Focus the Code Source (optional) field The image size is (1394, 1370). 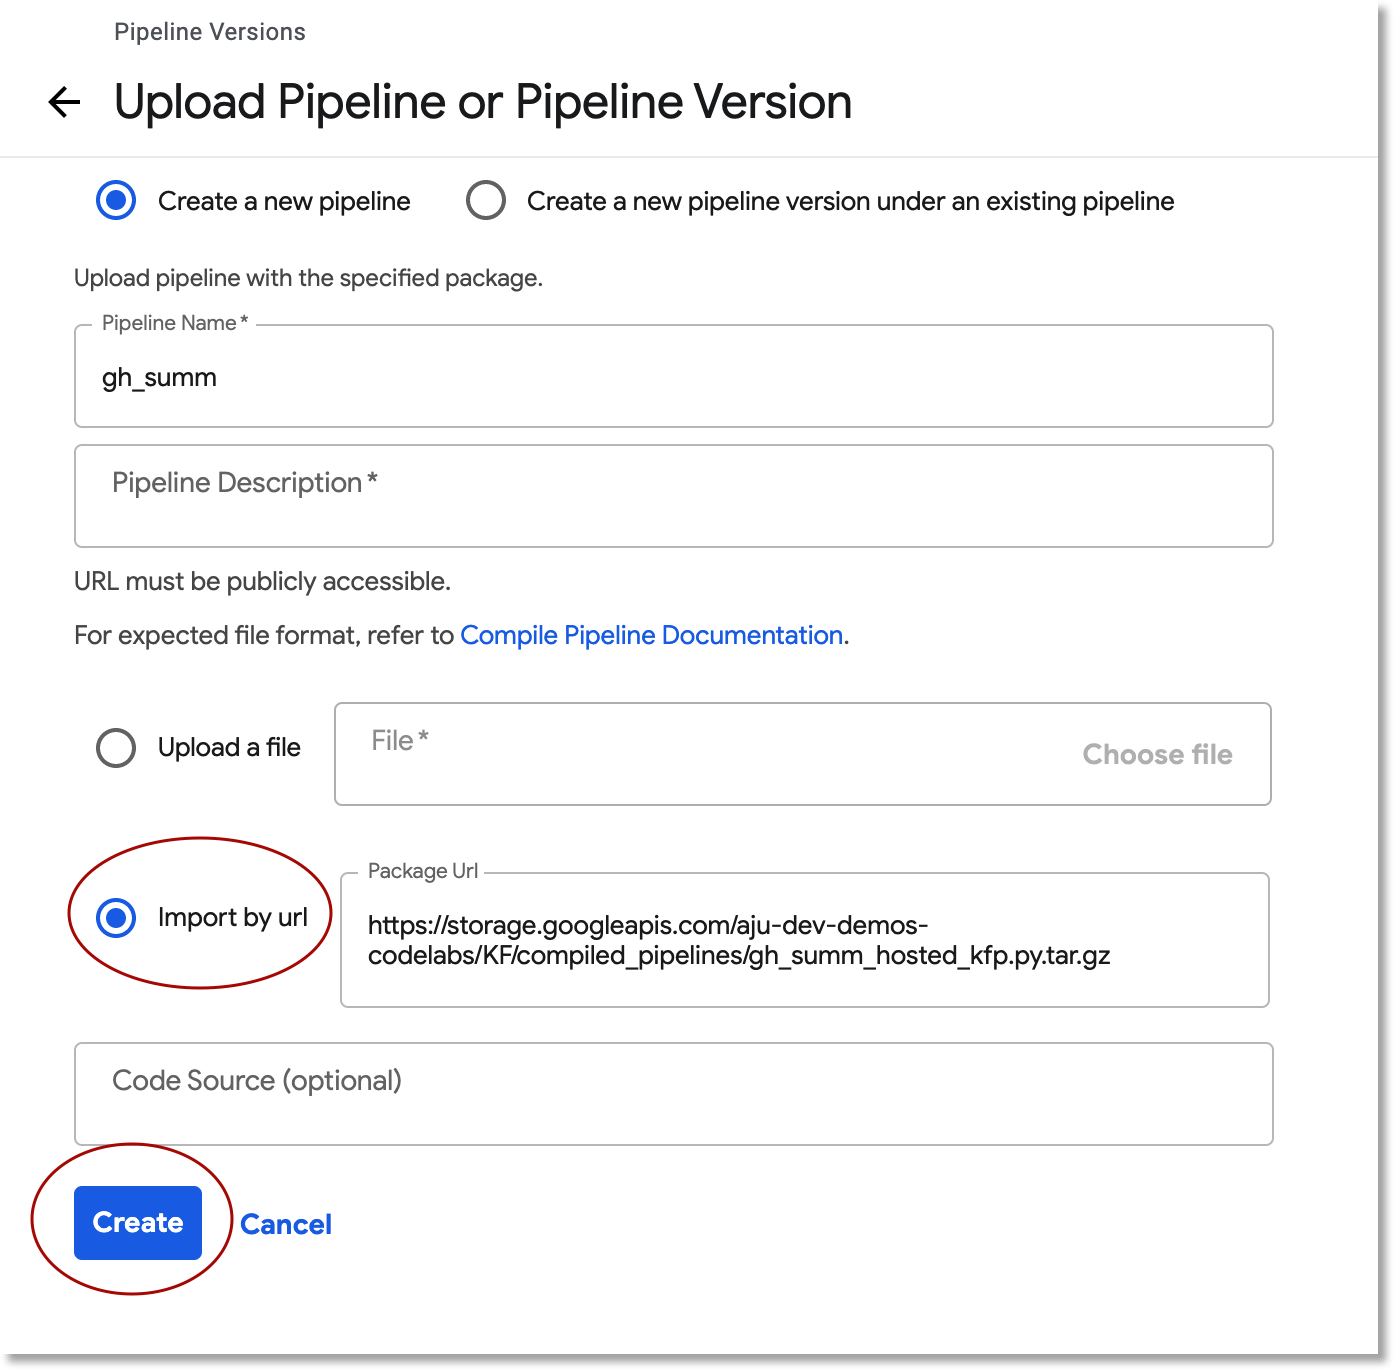point(673,1094)
